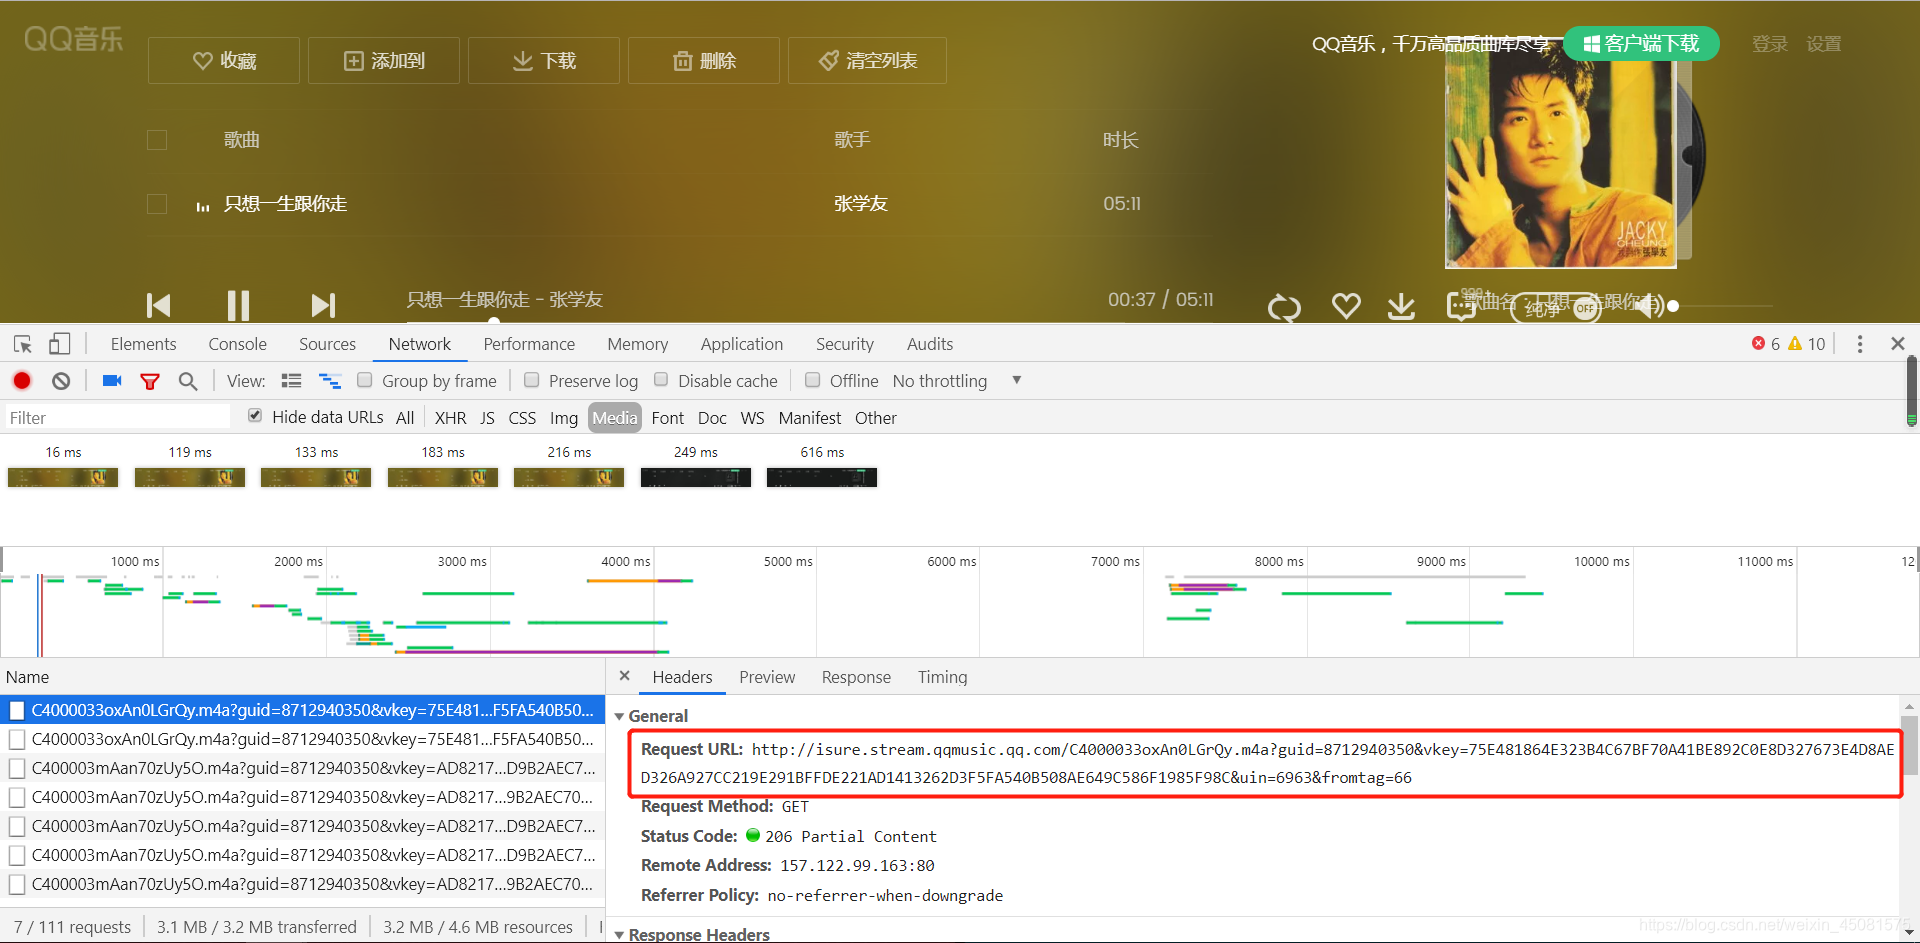Switch to the Response tab

pyautogui.click(x=856, y=677)
